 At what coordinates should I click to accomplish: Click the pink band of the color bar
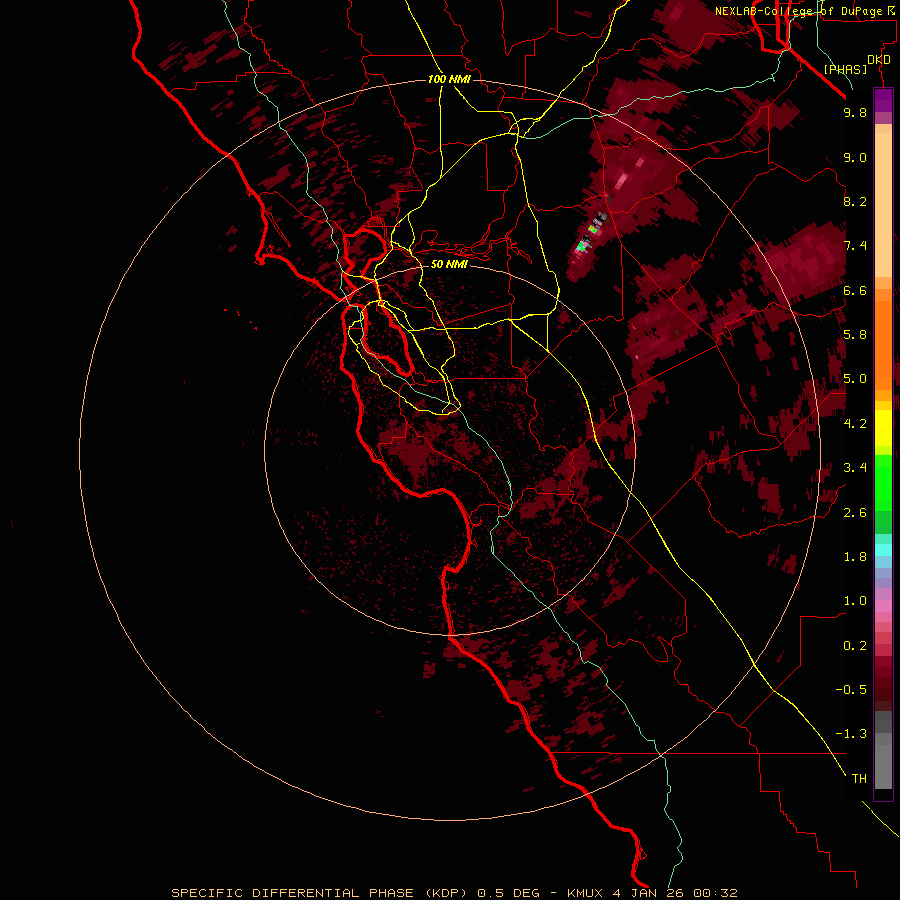tap(883, 606)
